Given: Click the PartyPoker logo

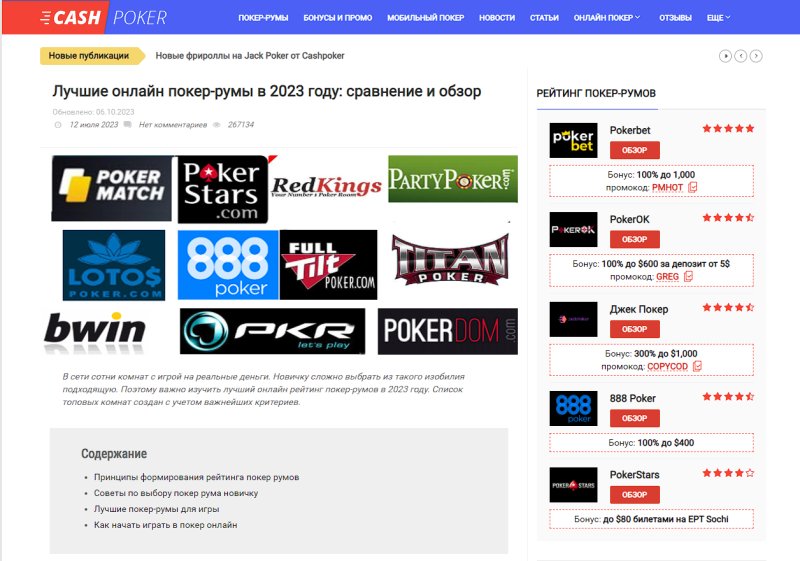Looking at the screenshot, I should point(453,179).
